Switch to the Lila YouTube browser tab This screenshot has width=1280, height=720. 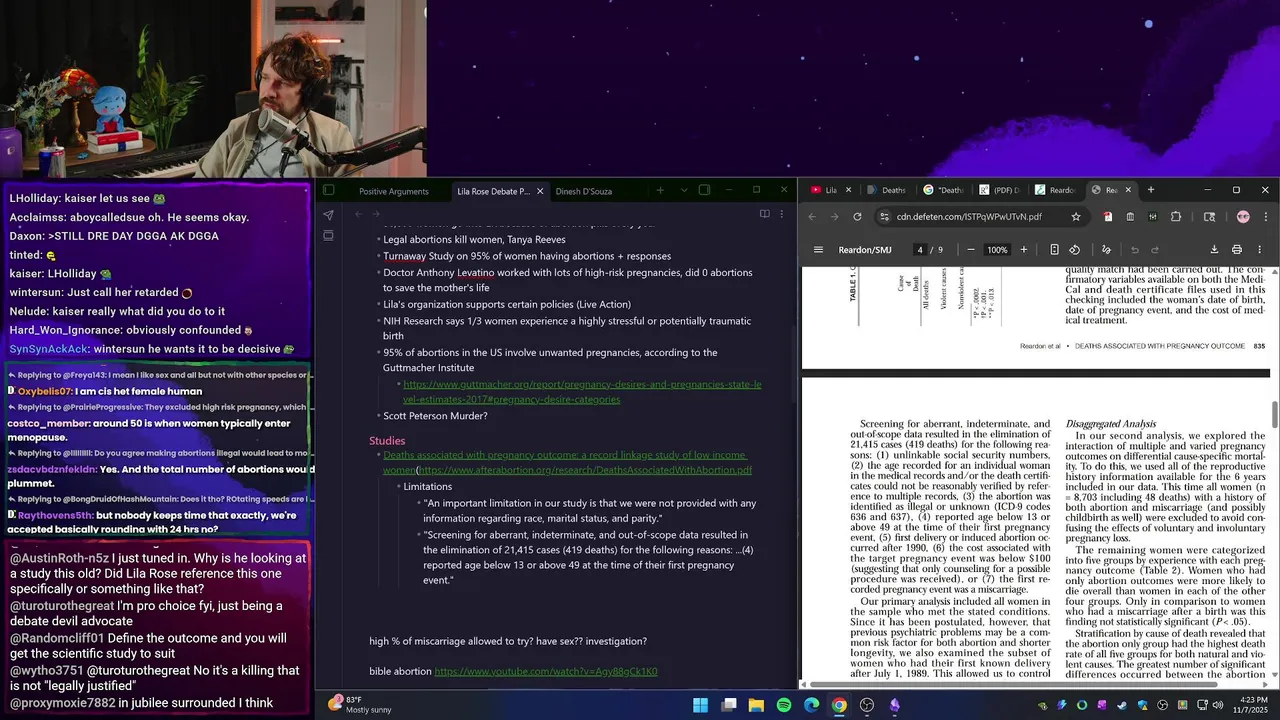click(829, 190)
